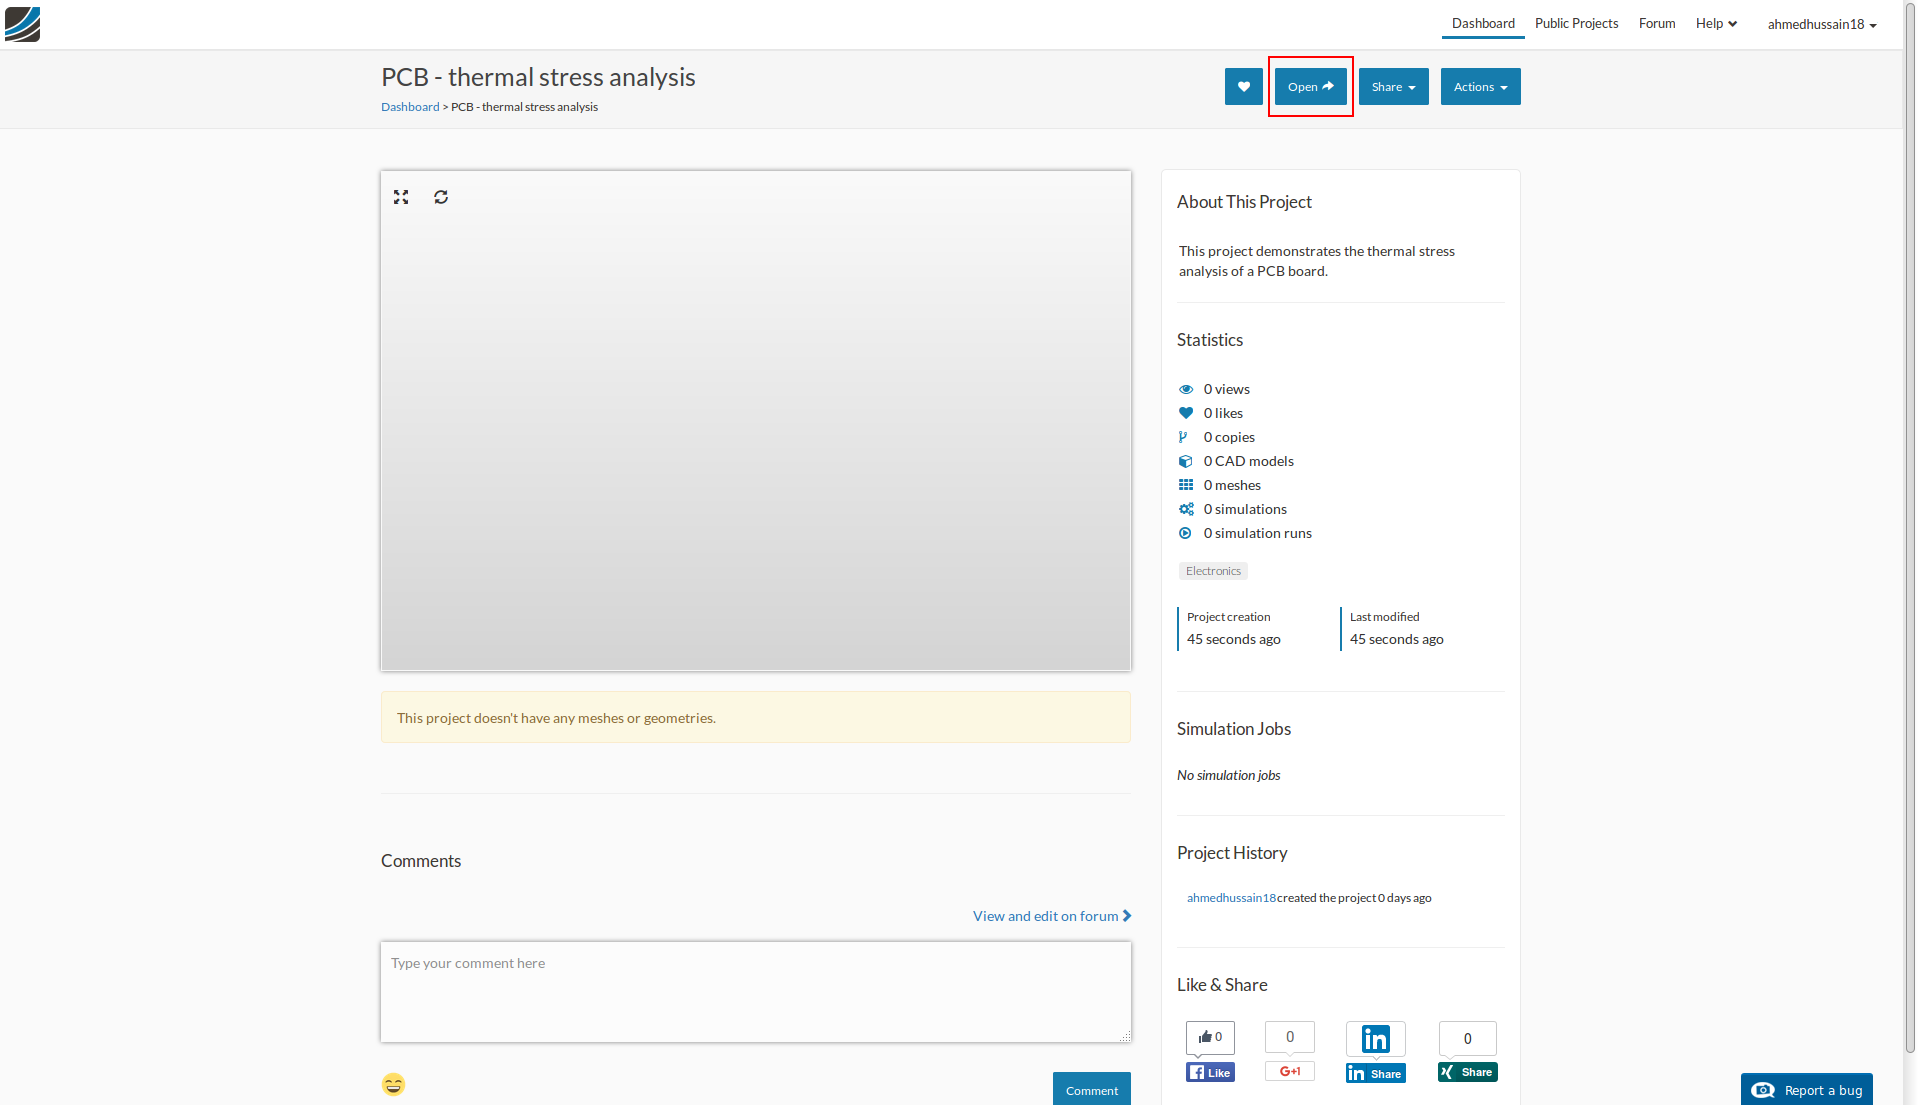Screen dimensions: 1918x1105
Task: Open the emoji picker smiley
Action: [x=393, y=1085]
